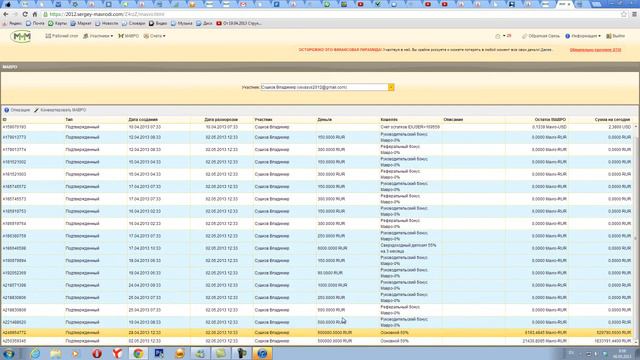Screen dimensions: 640x360
Task: Open the notifications counter dropdown
Action: [503, 36]
